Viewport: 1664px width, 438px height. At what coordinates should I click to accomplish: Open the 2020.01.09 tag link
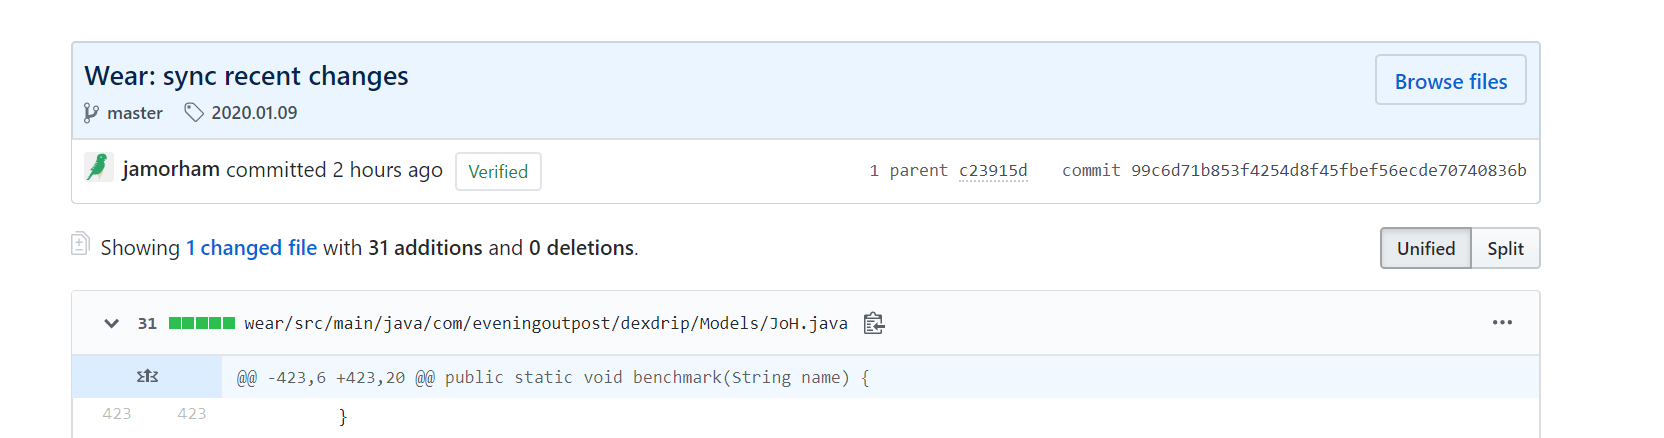254,113
